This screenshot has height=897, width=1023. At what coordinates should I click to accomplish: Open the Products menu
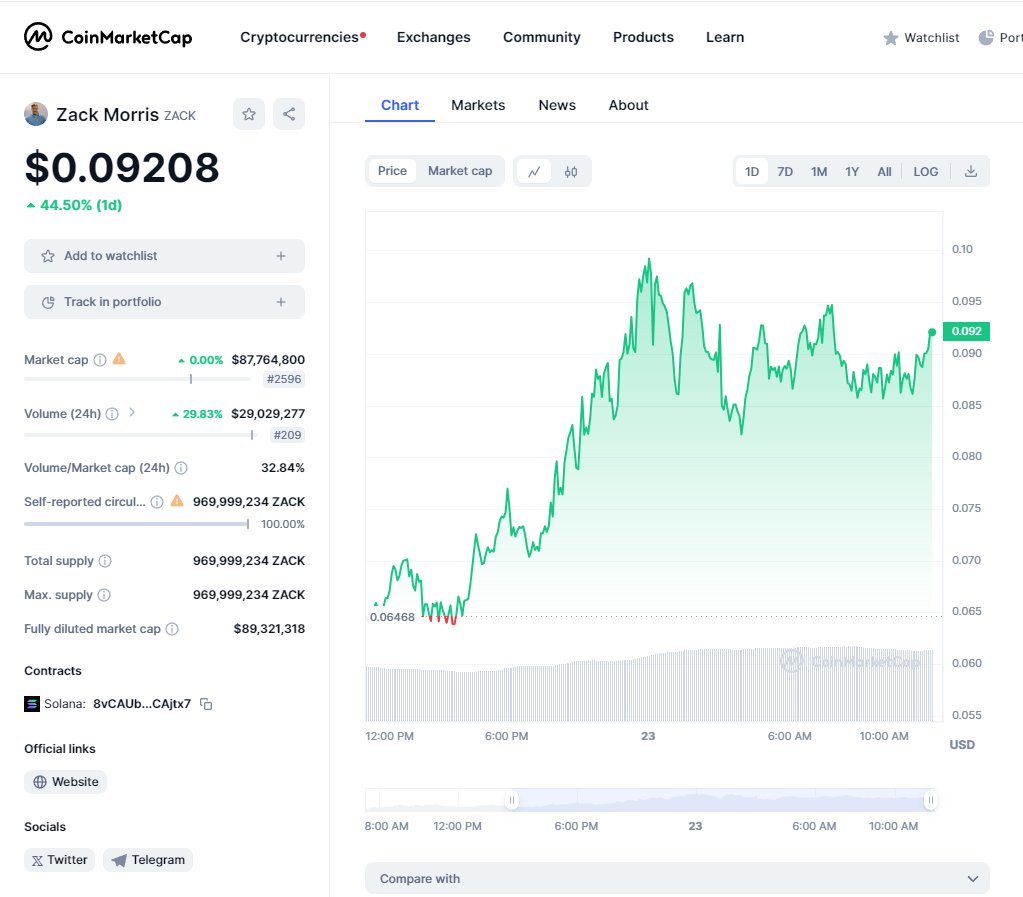point(643,37)
